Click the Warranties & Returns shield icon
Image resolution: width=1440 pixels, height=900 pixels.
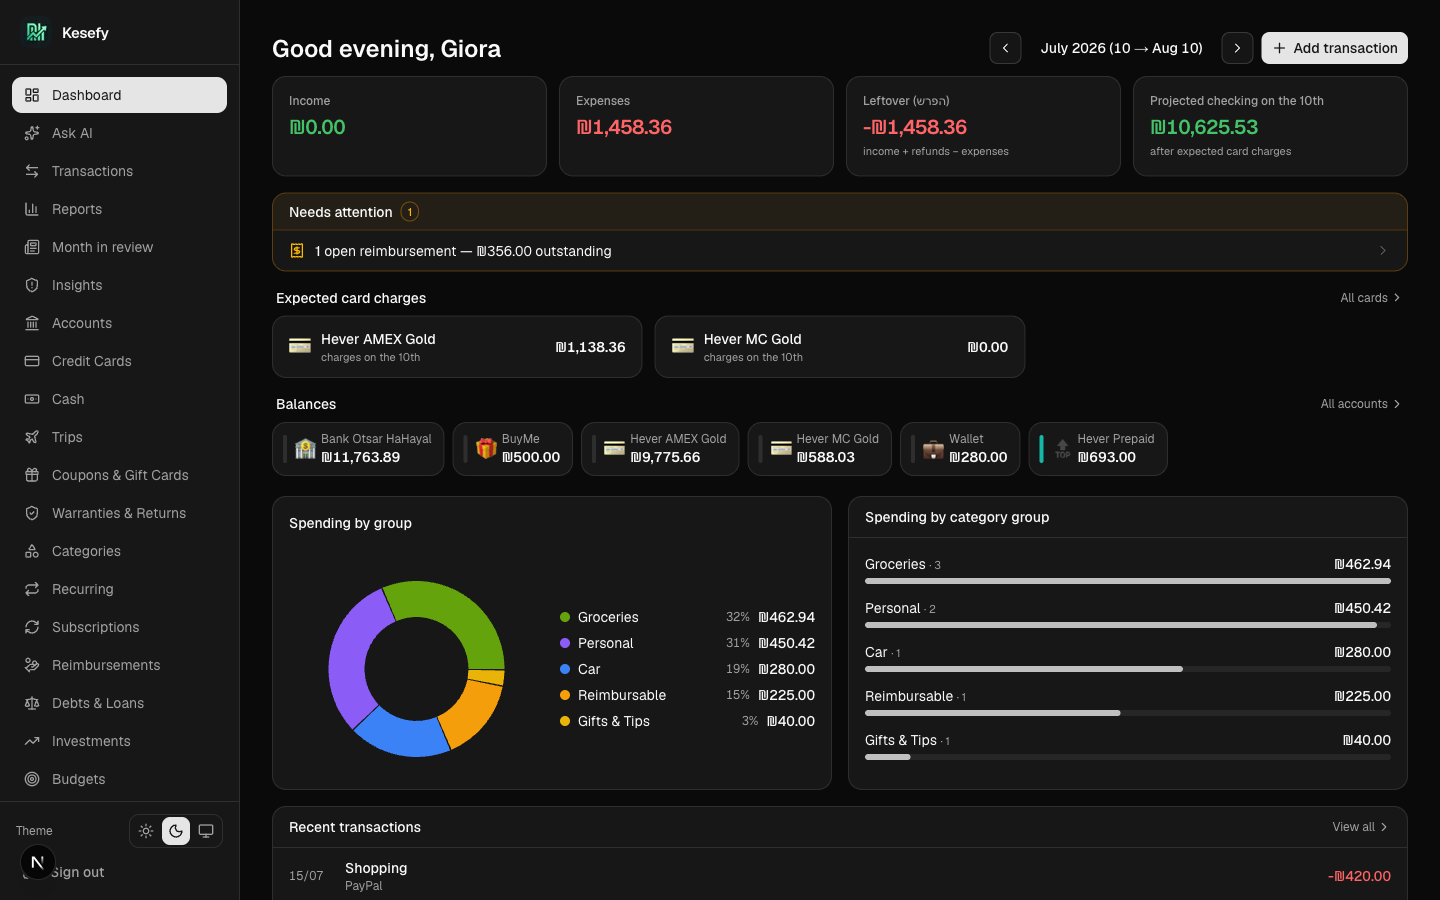click(32, 513)
